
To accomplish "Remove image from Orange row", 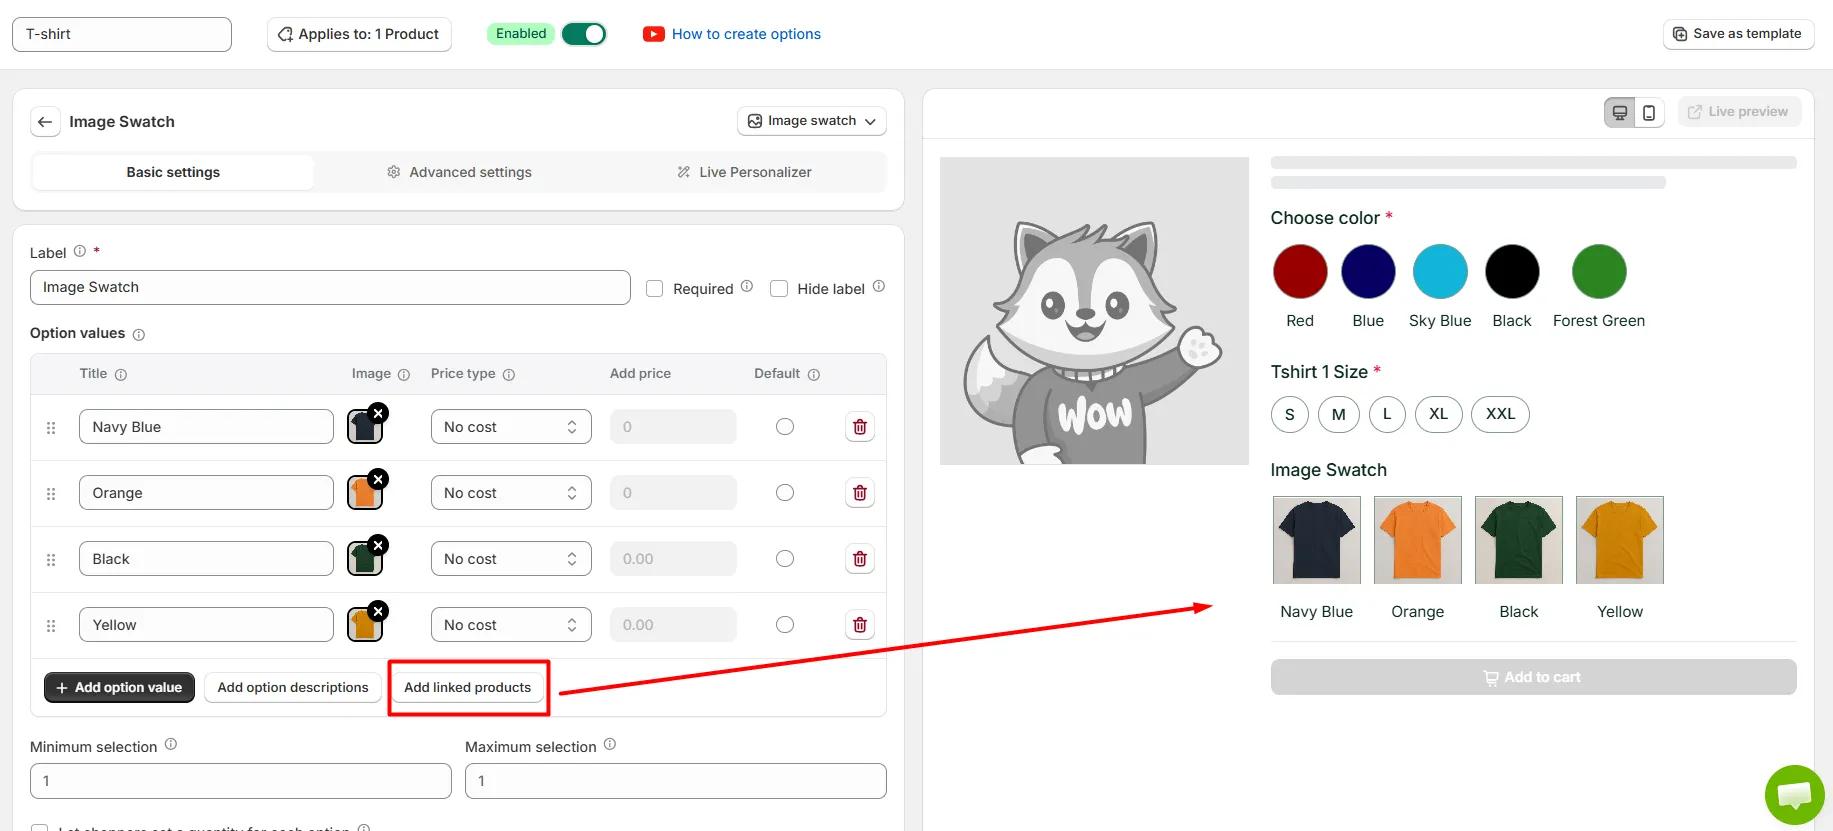I will click(x=378, y=479).
